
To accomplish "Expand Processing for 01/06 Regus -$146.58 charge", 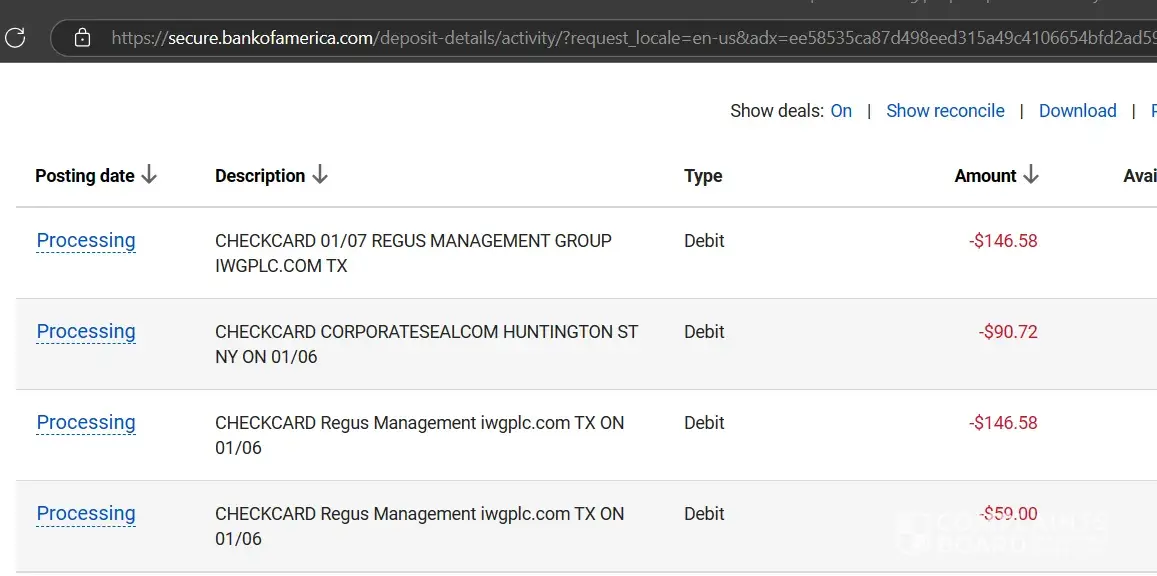I will tap(86, 423).
